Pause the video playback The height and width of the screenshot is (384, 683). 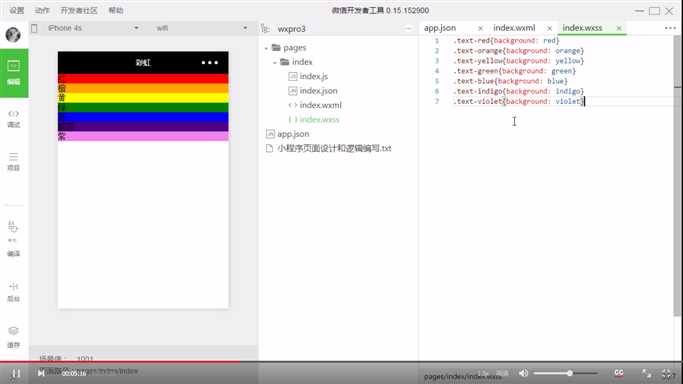pos(16,374)
